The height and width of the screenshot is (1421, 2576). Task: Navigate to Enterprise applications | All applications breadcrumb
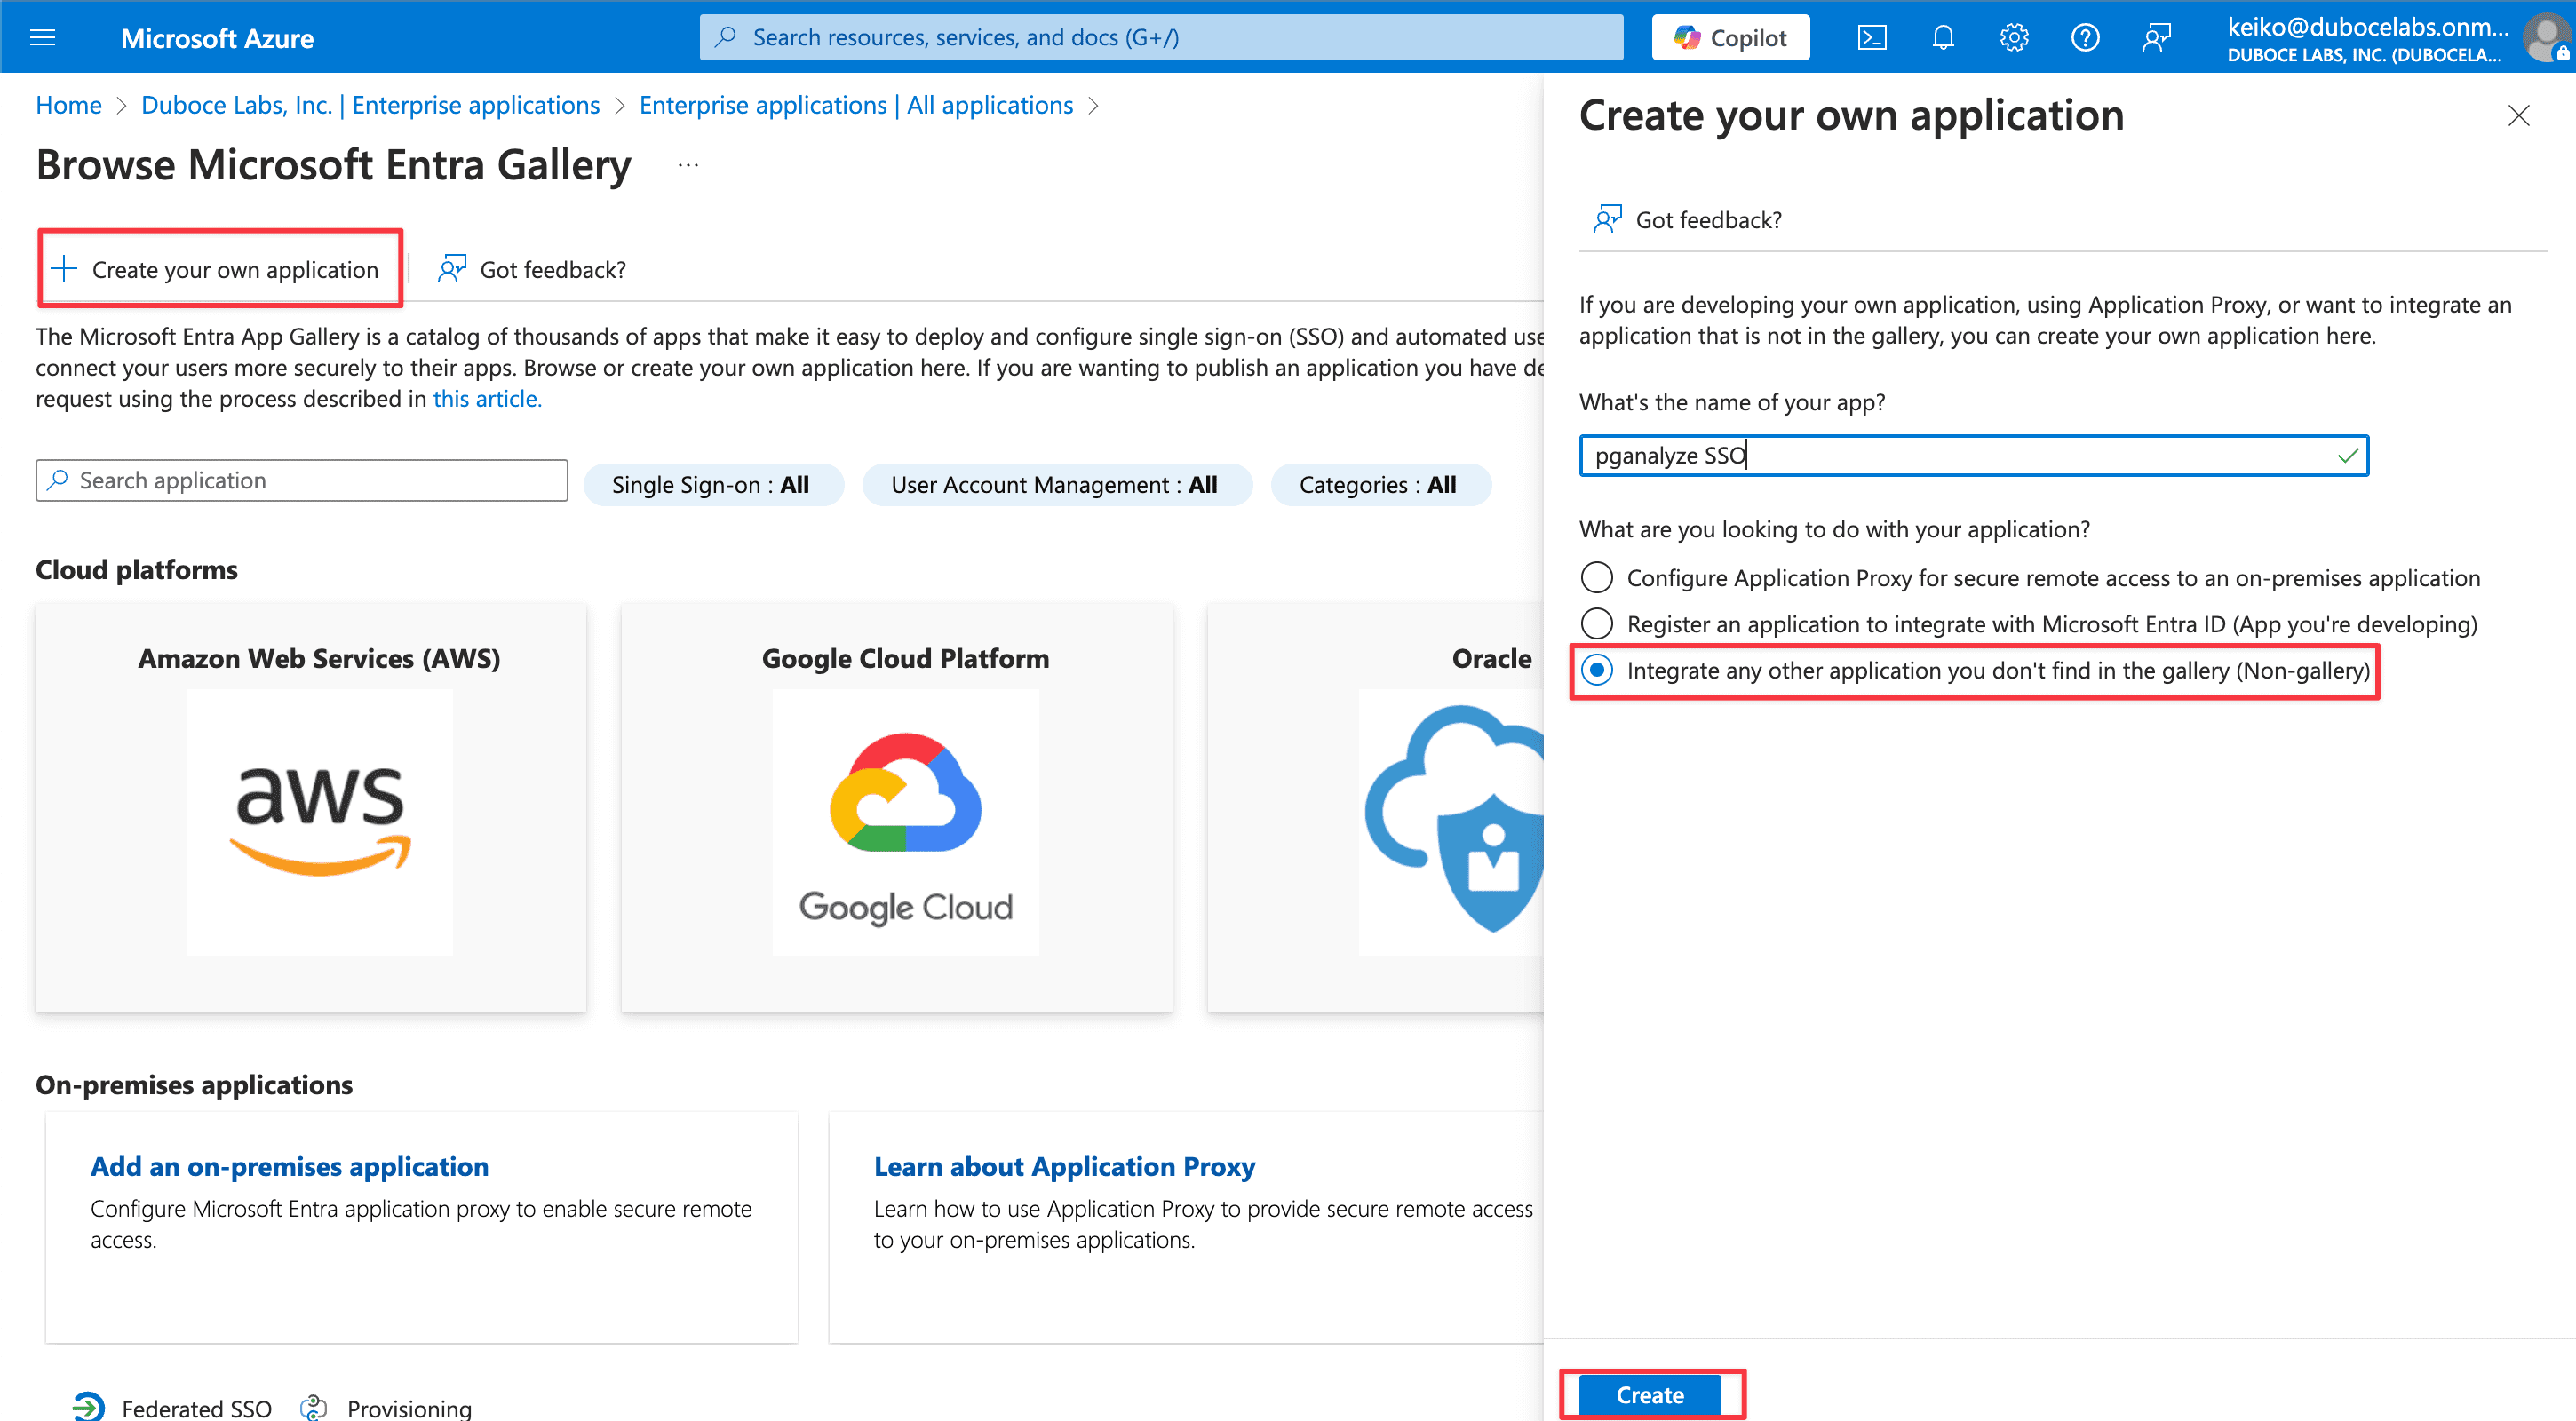[855, 105]
